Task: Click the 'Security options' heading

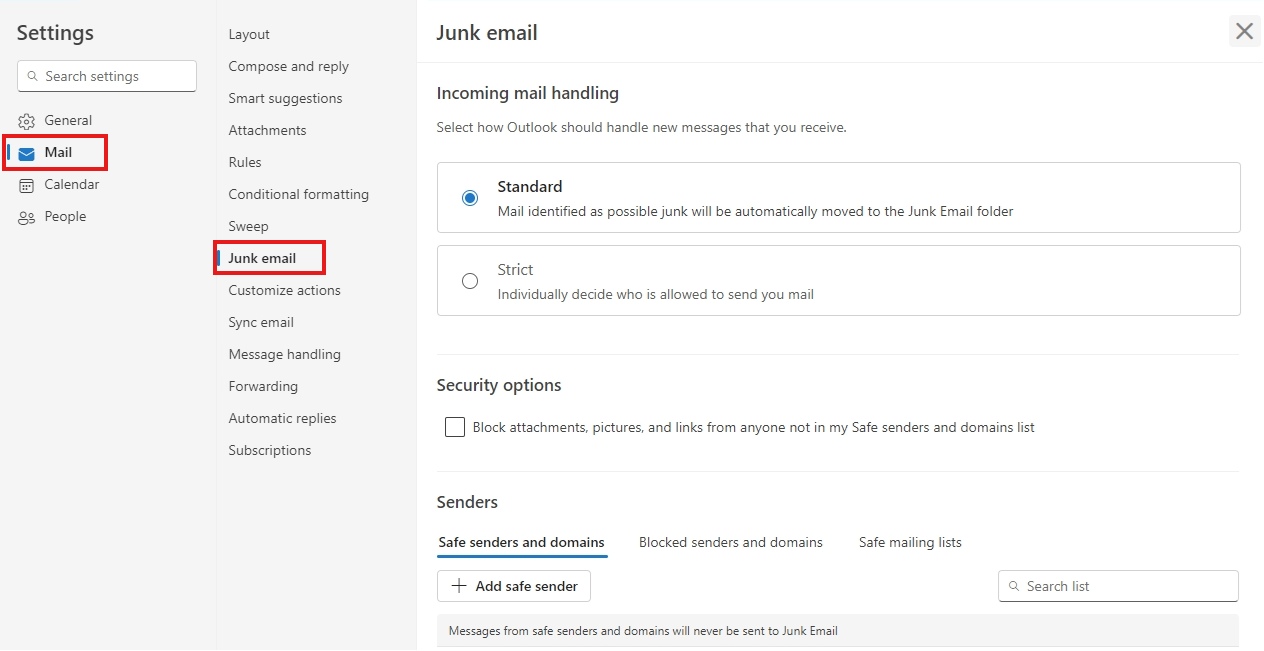Action: pyautogui.click(x=499, y=385)
